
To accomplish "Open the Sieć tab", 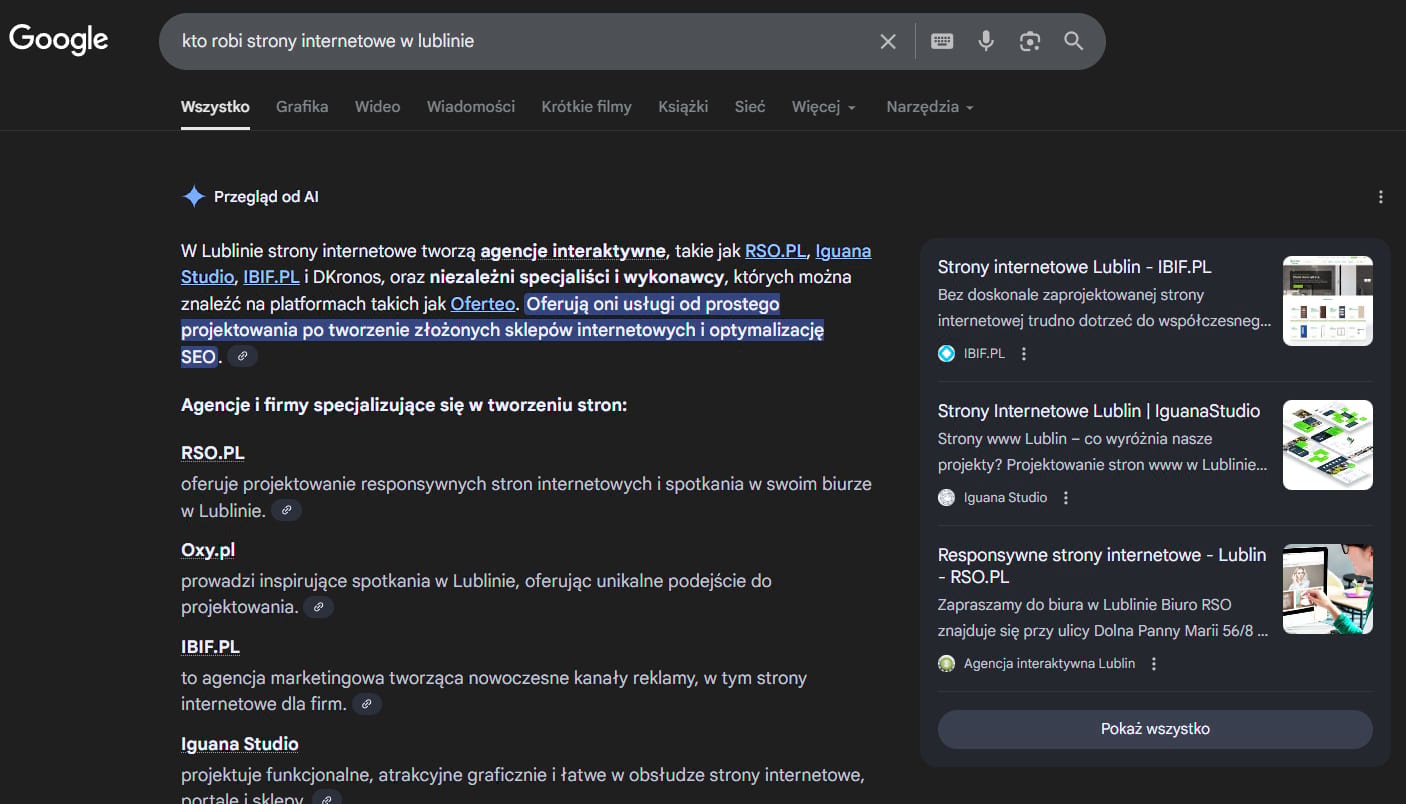I will click(x=750, y=107).
